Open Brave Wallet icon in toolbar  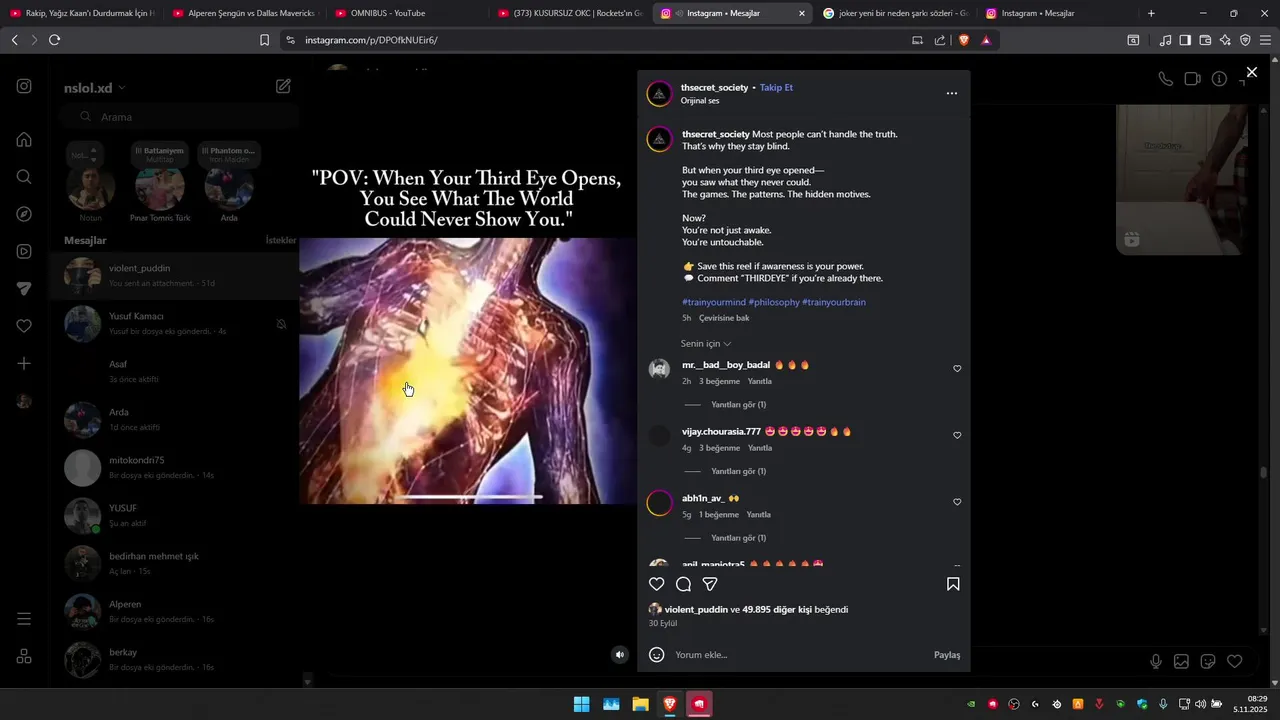pos(1205,40)
